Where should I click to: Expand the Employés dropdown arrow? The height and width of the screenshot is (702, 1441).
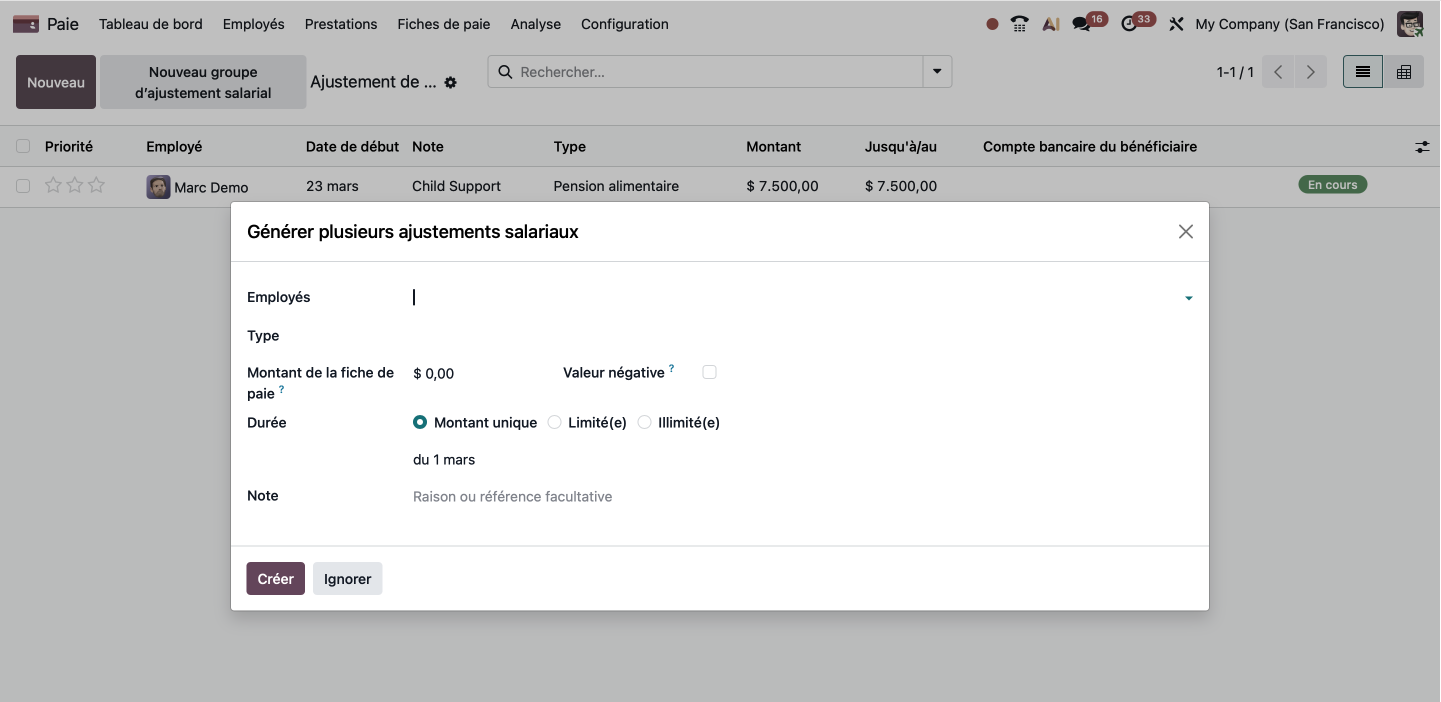tap(1188, 298)
